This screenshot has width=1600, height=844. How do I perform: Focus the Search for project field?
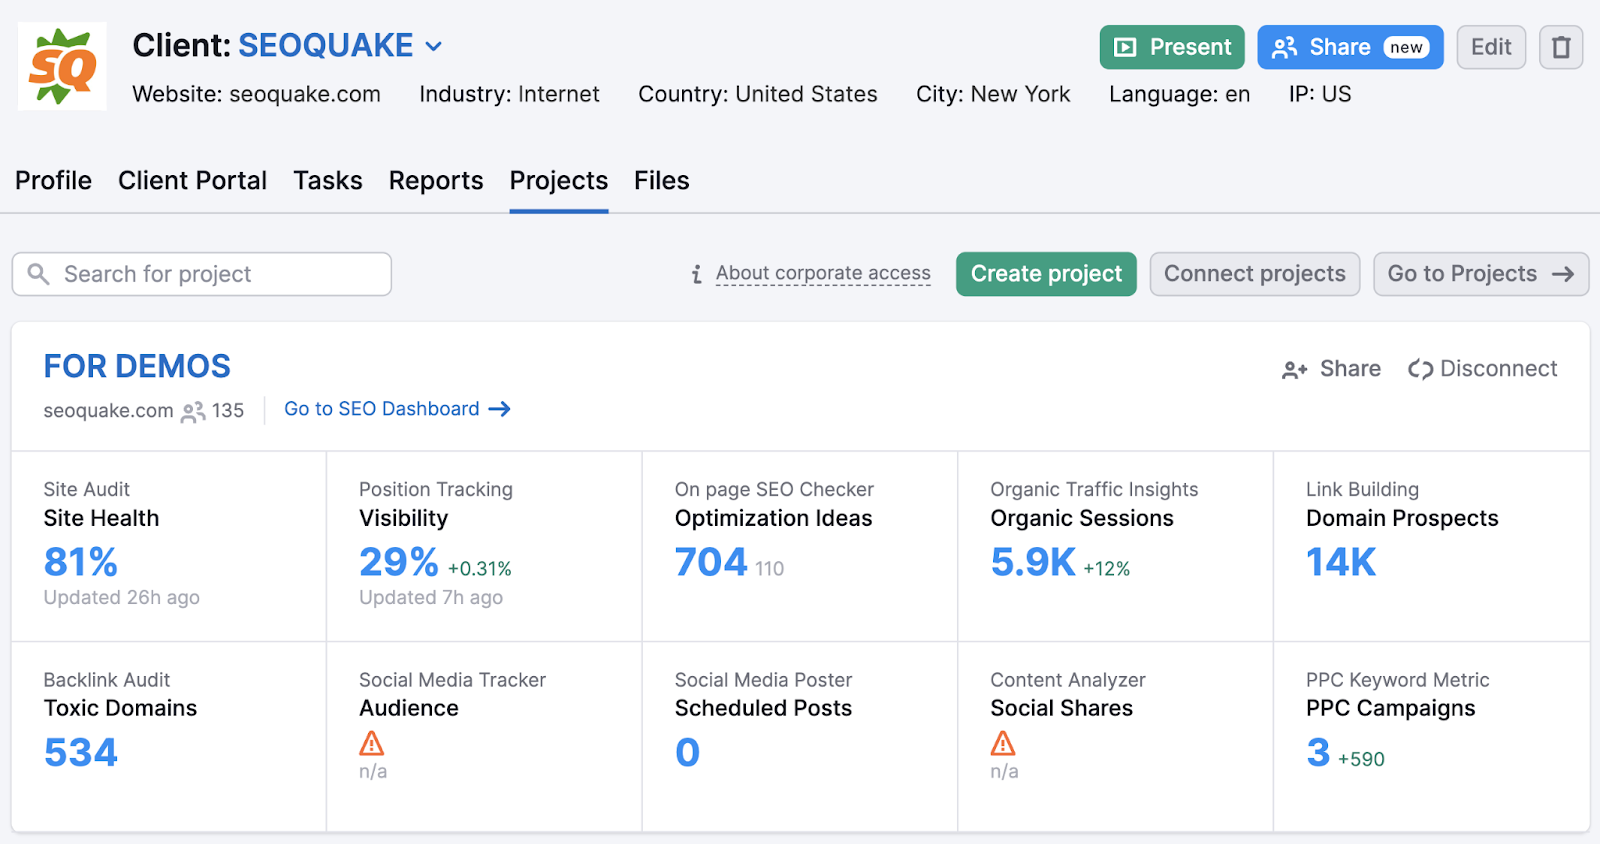pyautogui.click(x=202, y=274)
